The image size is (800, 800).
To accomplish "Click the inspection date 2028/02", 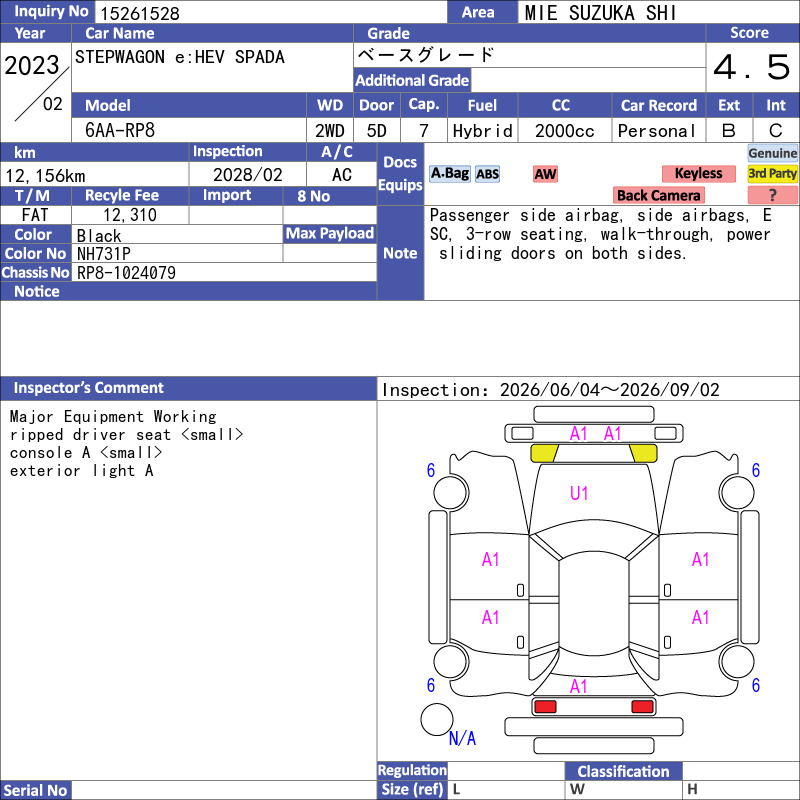I will pos(247,175).
